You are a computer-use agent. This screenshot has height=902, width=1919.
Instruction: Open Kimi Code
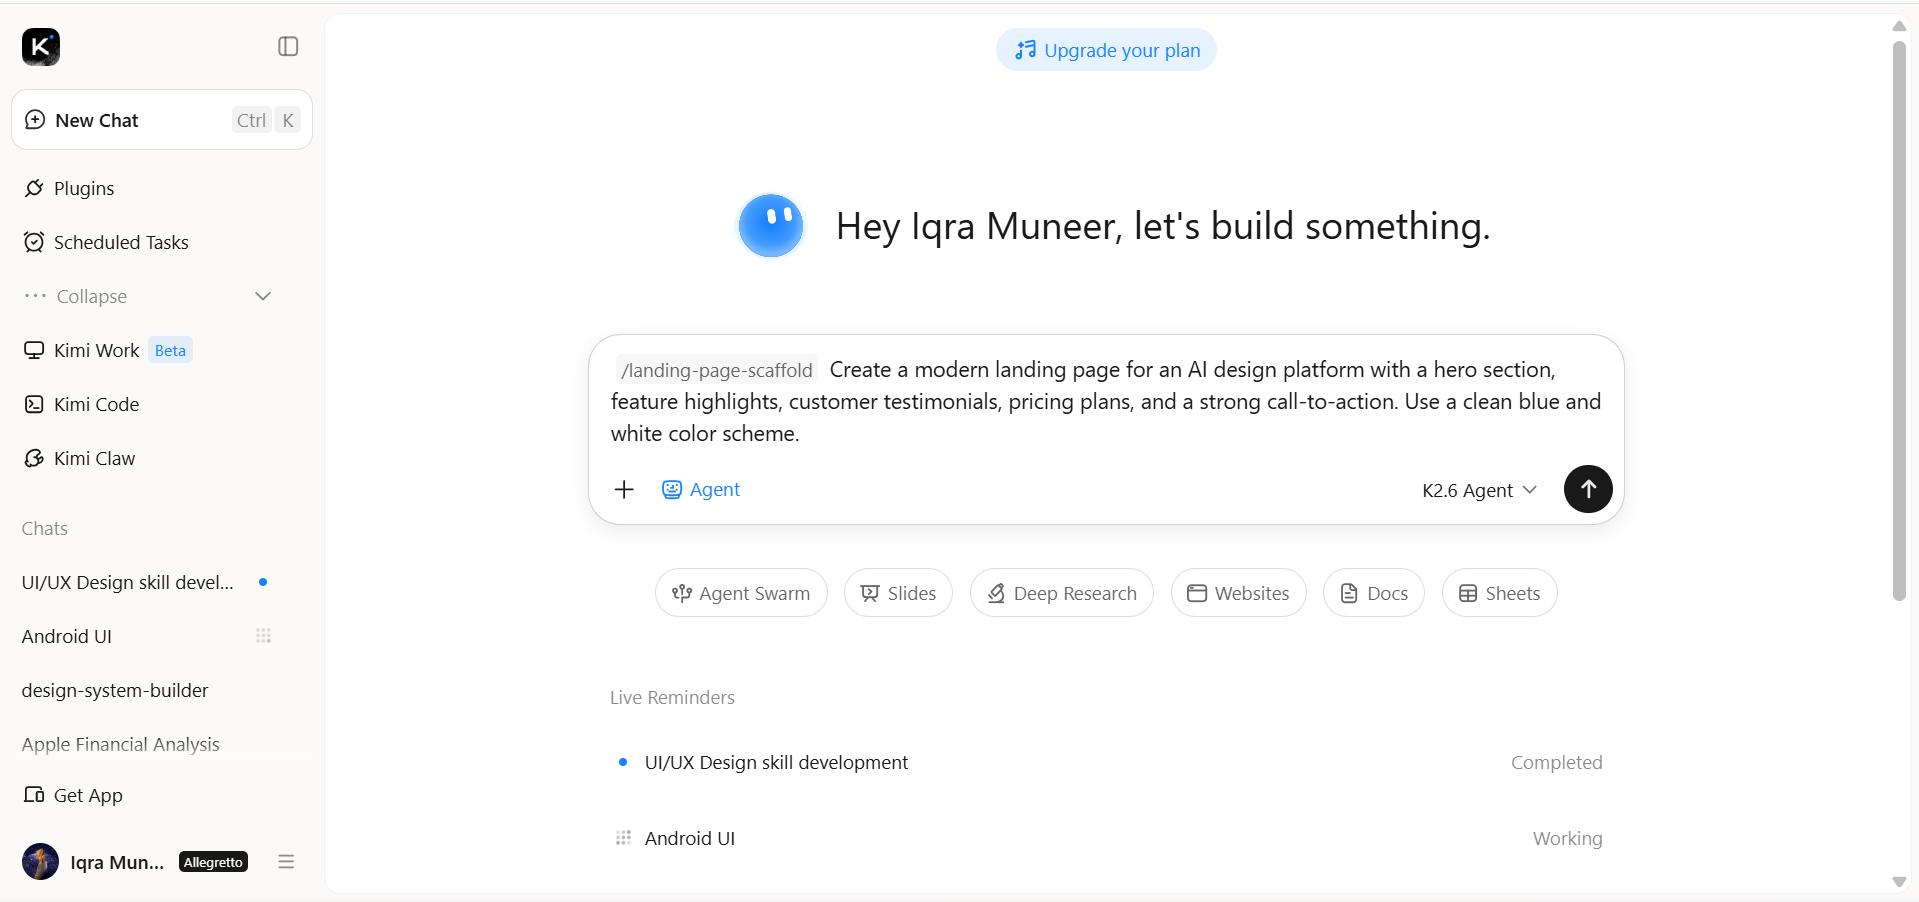pyautogui.click(x=96, y=404)
